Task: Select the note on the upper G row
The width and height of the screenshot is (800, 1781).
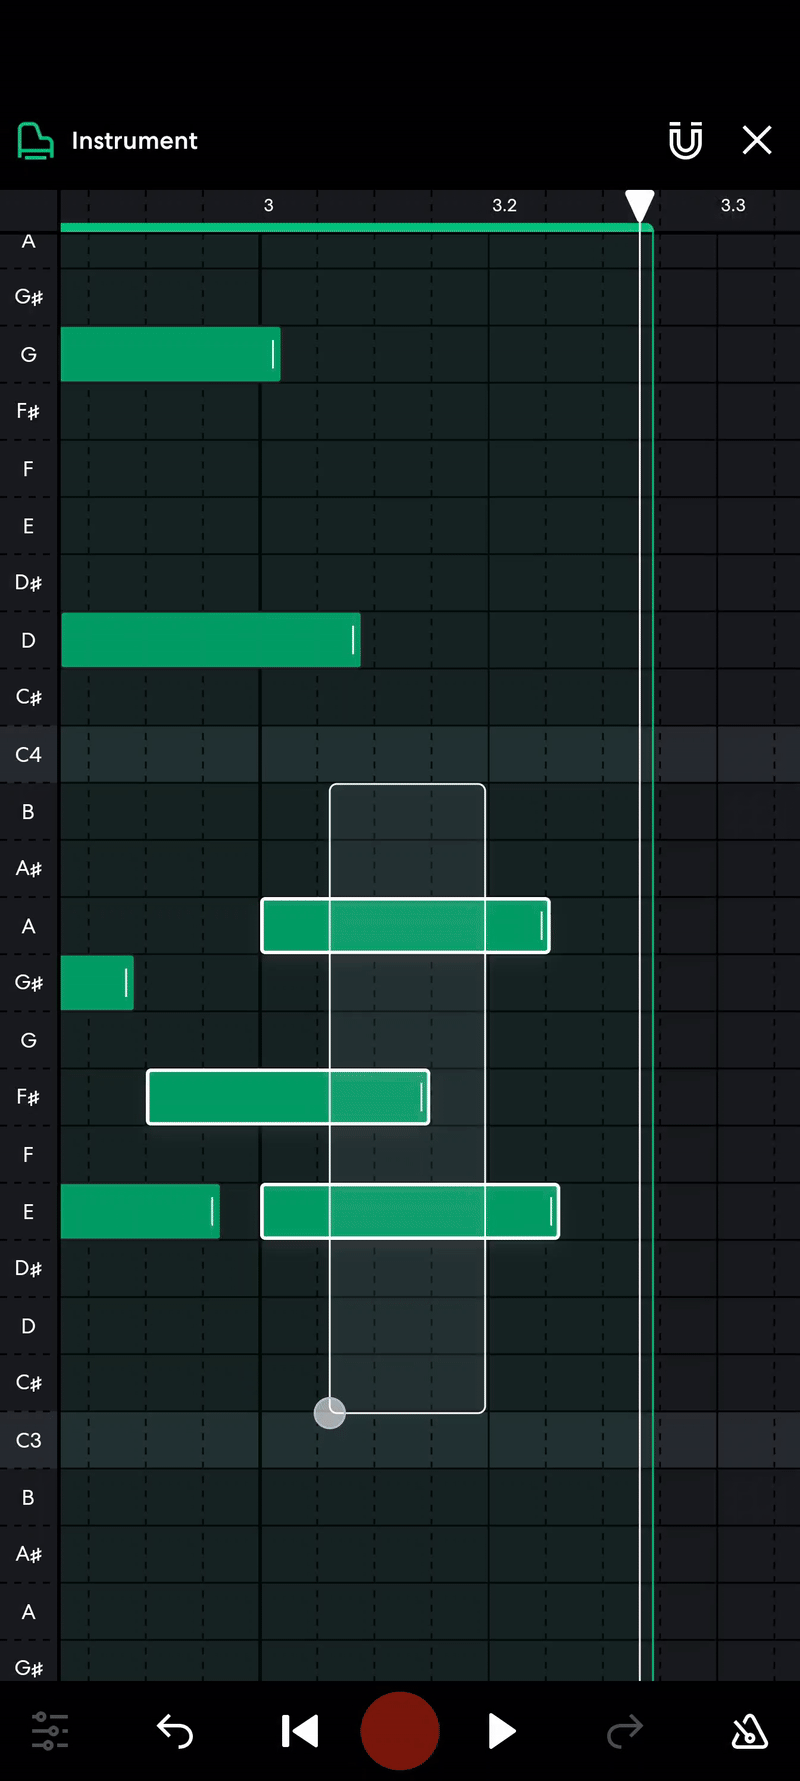Action: click(170, 354)
